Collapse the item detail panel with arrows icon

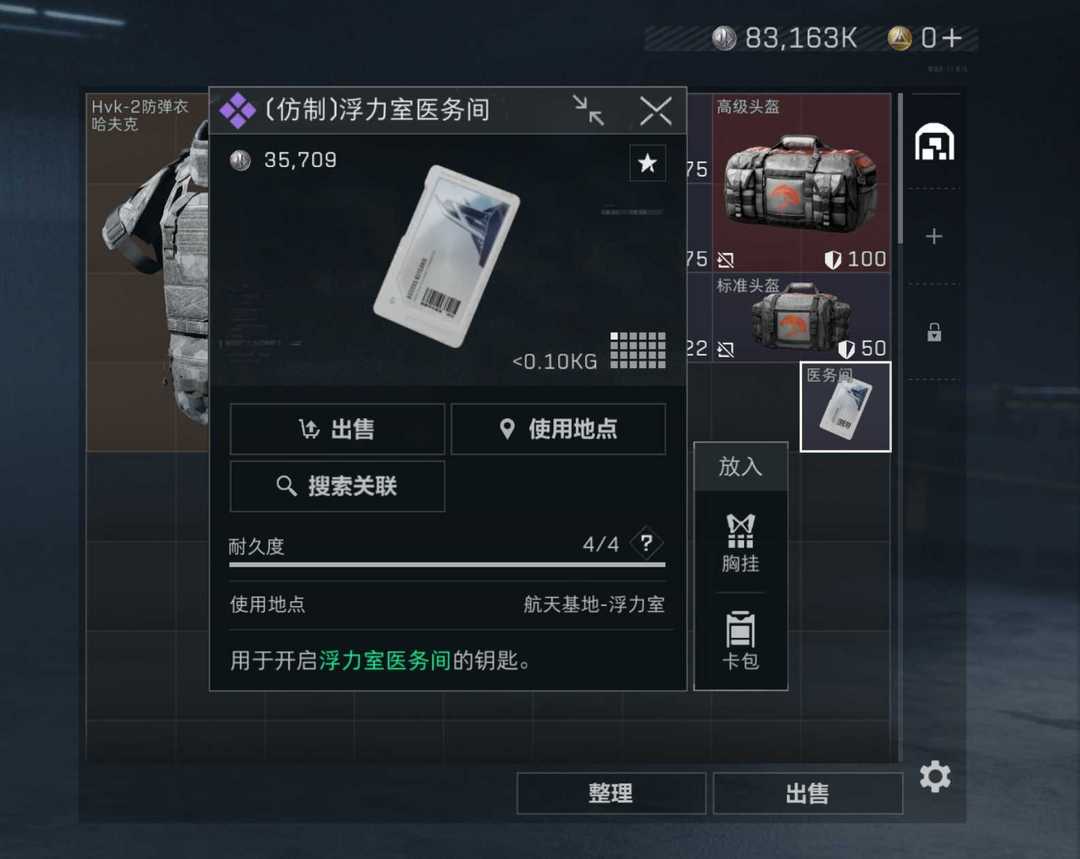588,110
